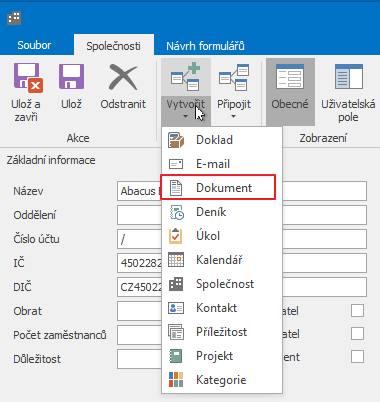Image resolution: width=380 pixels, height=402 pixels.
Task: Tick the checkbox in the Počet zaměstnanců row
Action: click(x=357, y=333)
